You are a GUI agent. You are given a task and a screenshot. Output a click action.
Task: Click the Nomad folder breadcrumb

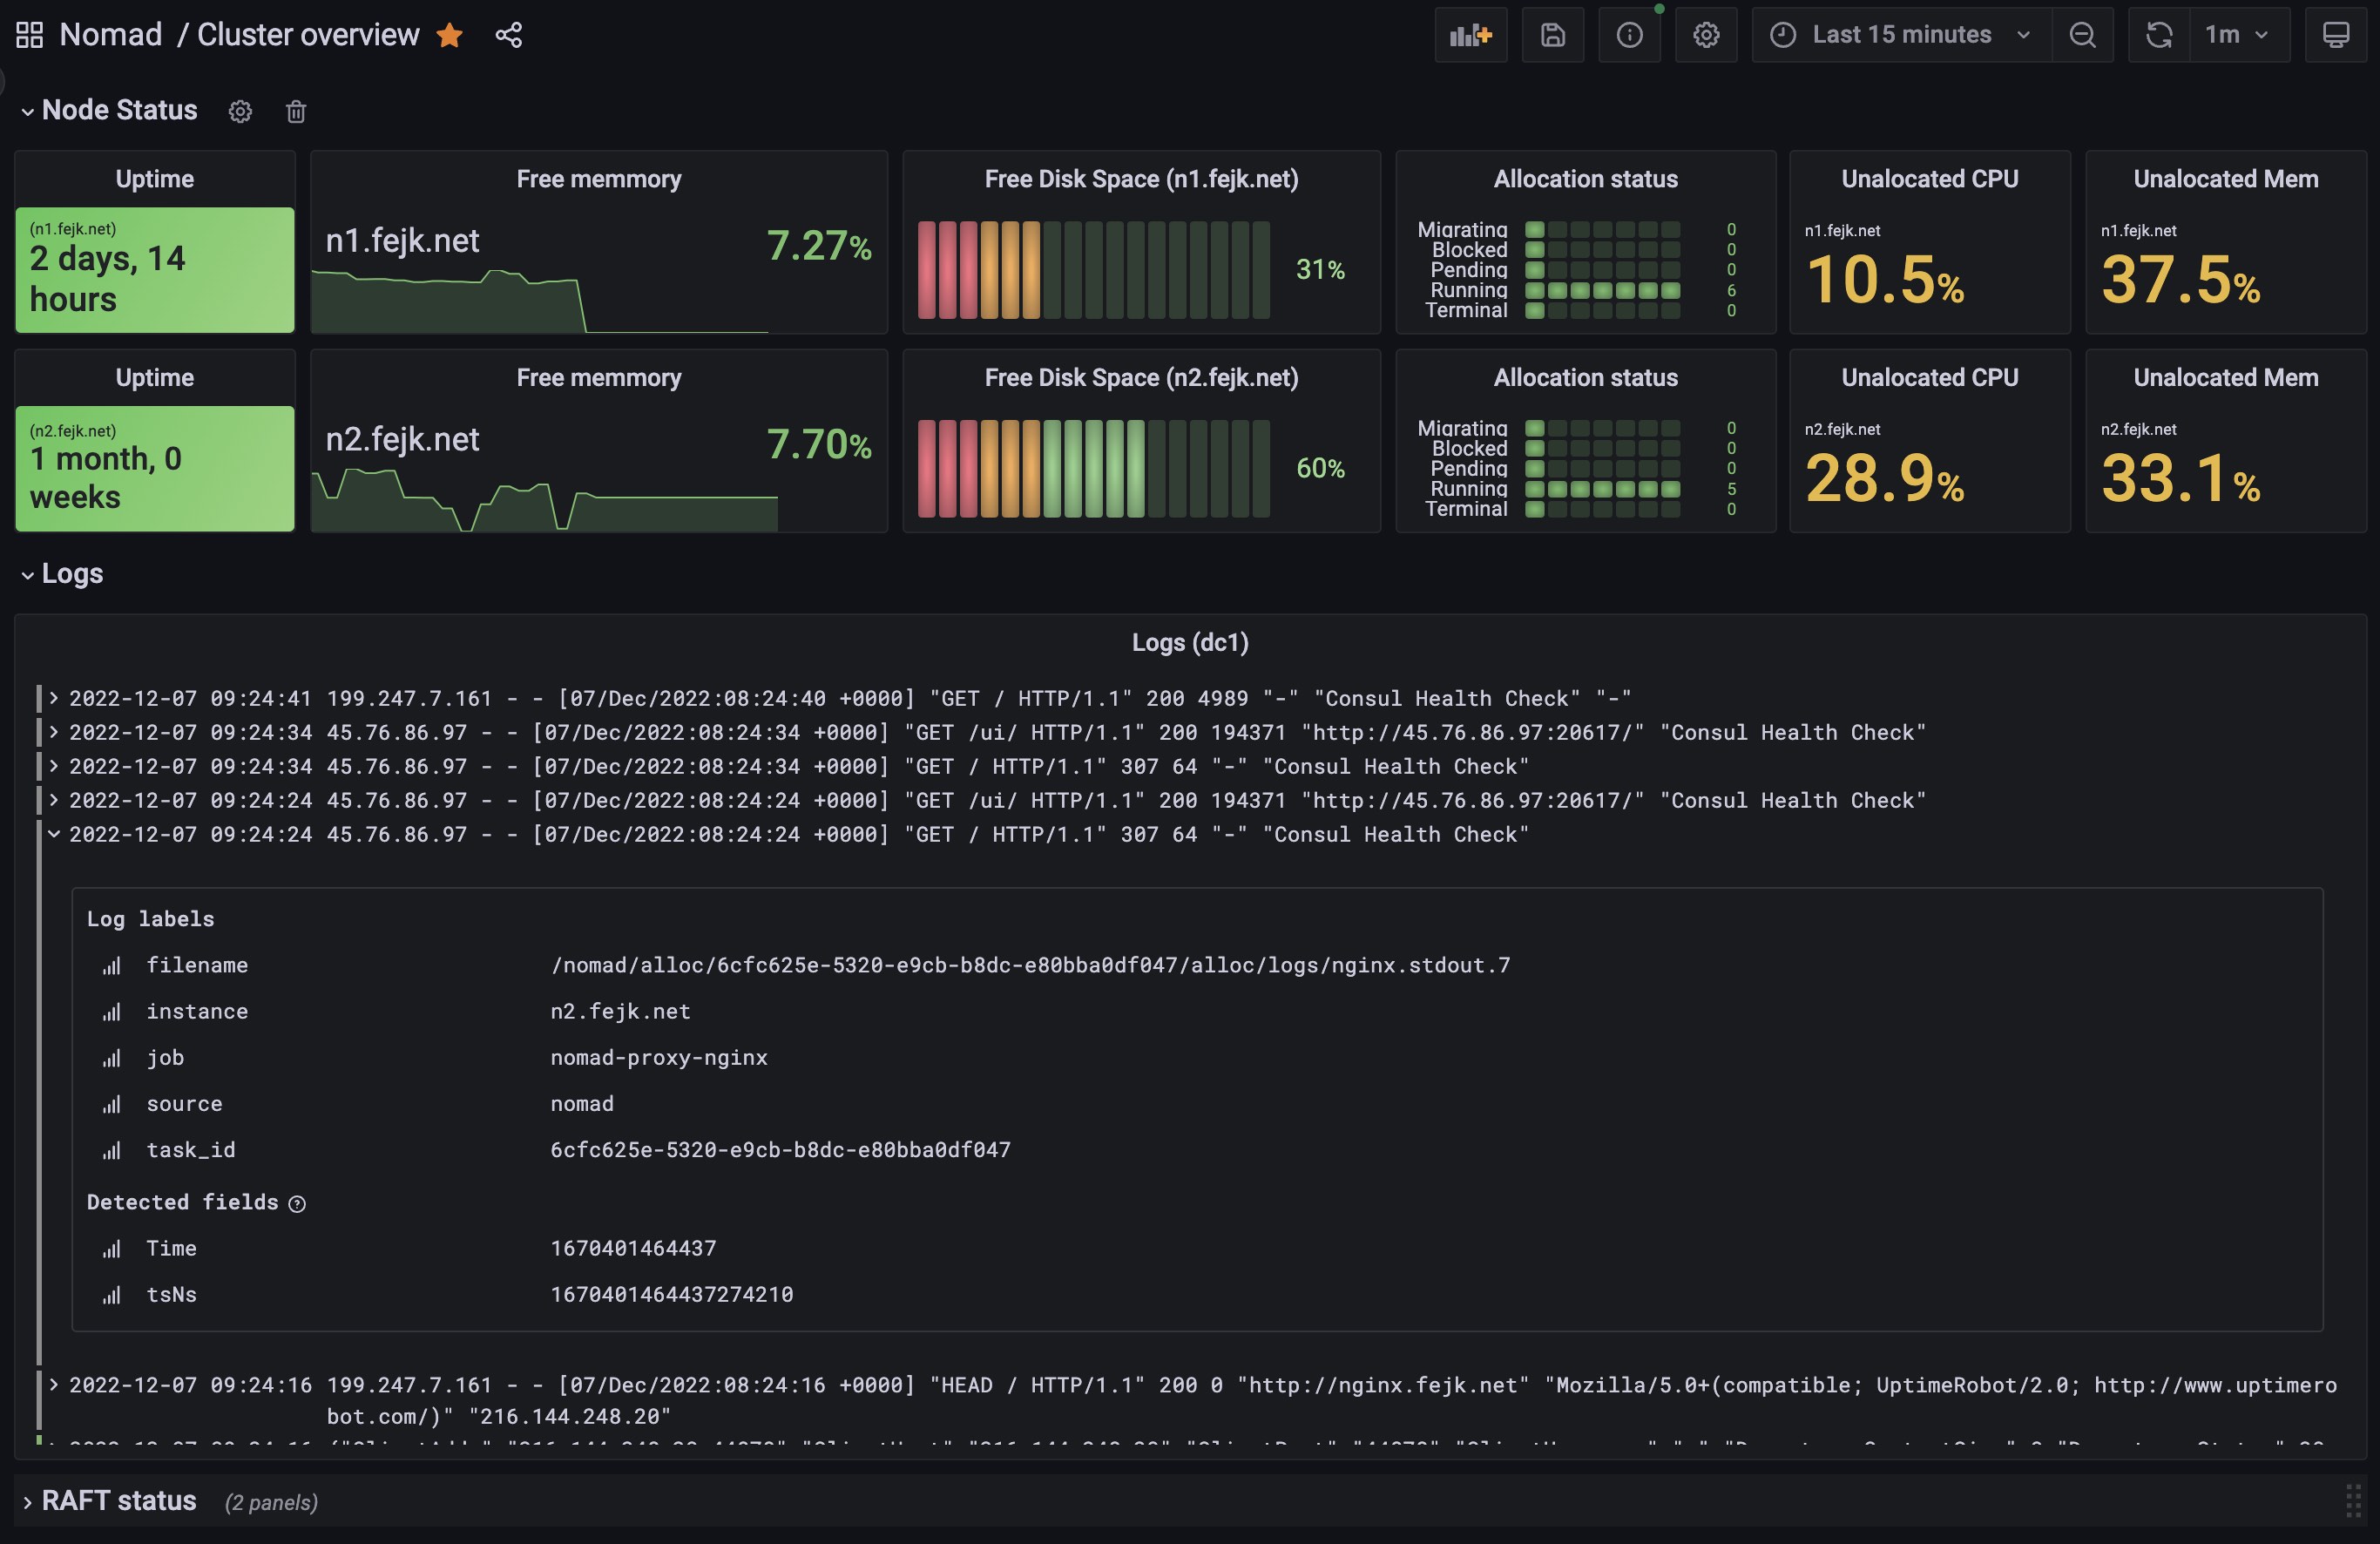(110, 35)
